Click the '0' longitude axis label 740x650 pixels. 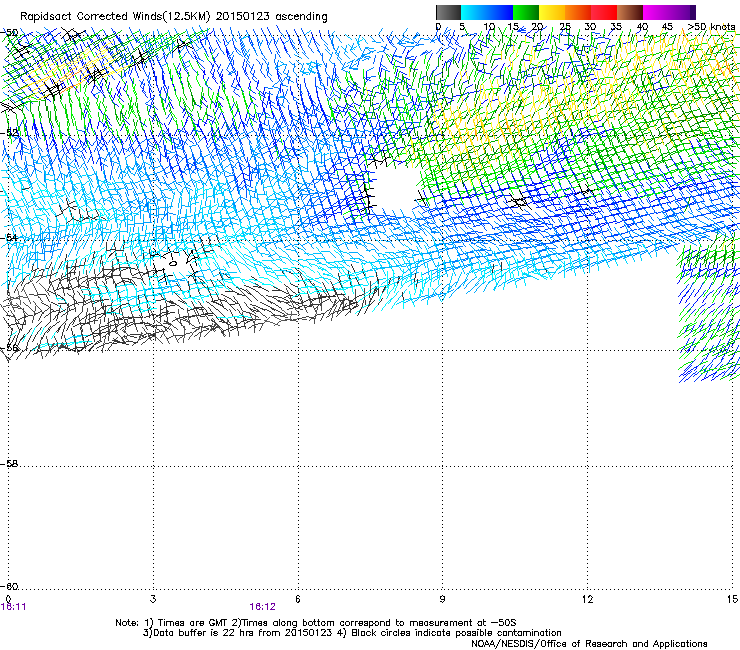click(8, 599)
